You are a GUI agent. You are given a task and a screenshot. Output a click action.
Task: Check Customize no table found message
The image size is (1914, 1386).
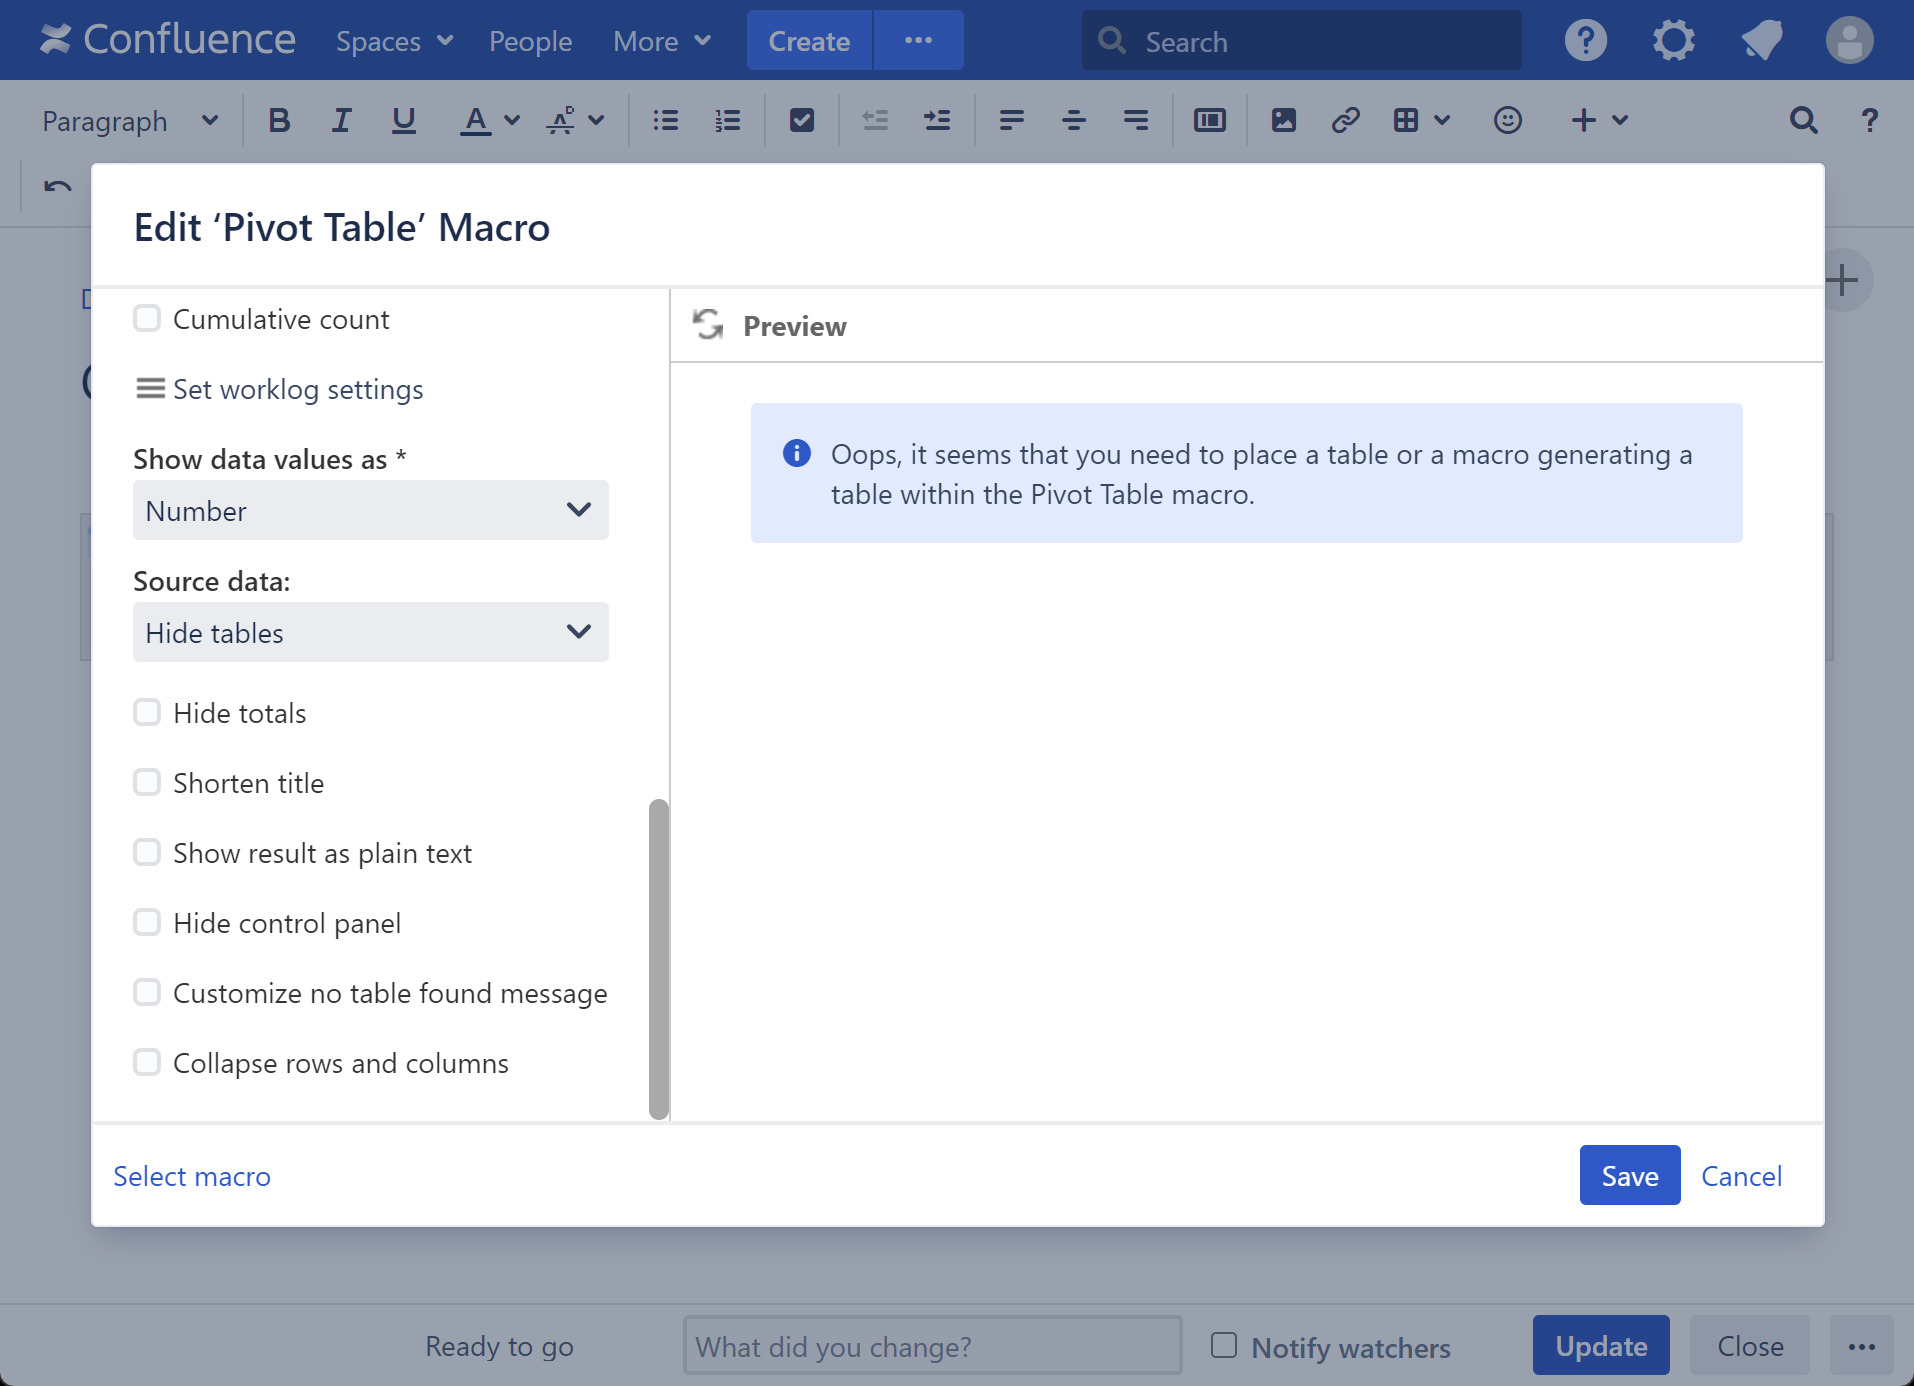147,993
